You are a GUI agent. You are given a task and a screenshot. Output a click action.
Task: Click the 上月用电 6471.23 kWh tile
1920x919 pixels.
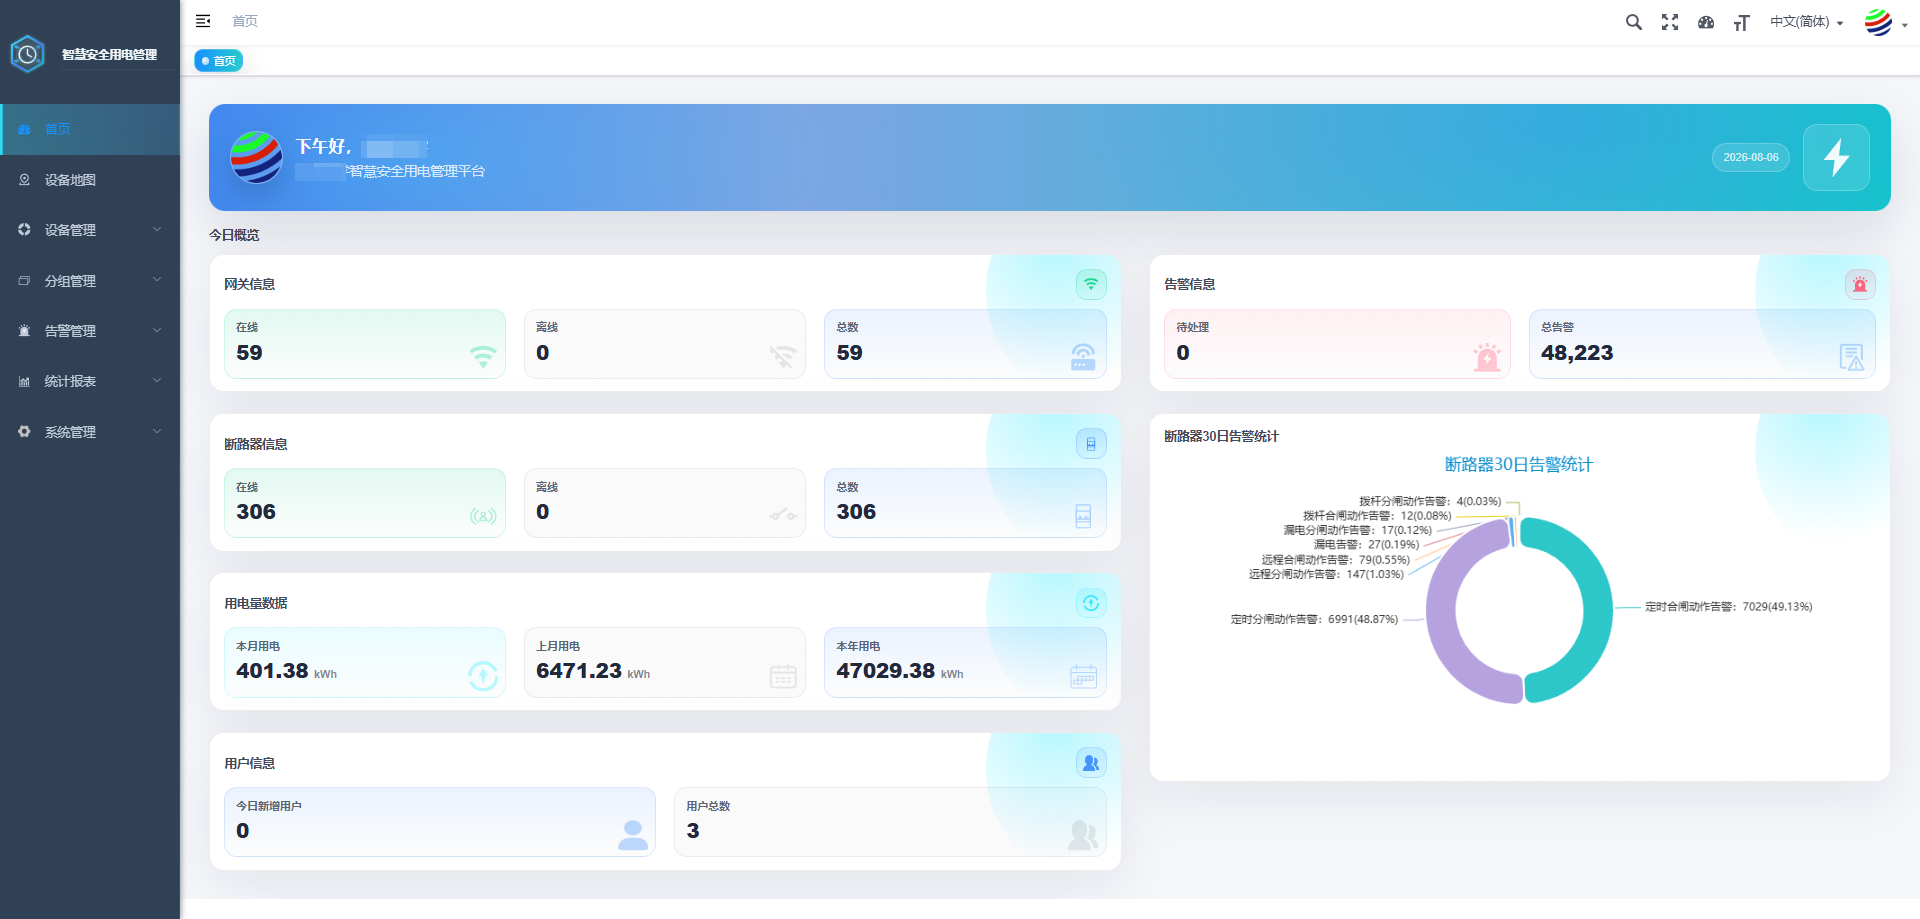click(665, 662)
